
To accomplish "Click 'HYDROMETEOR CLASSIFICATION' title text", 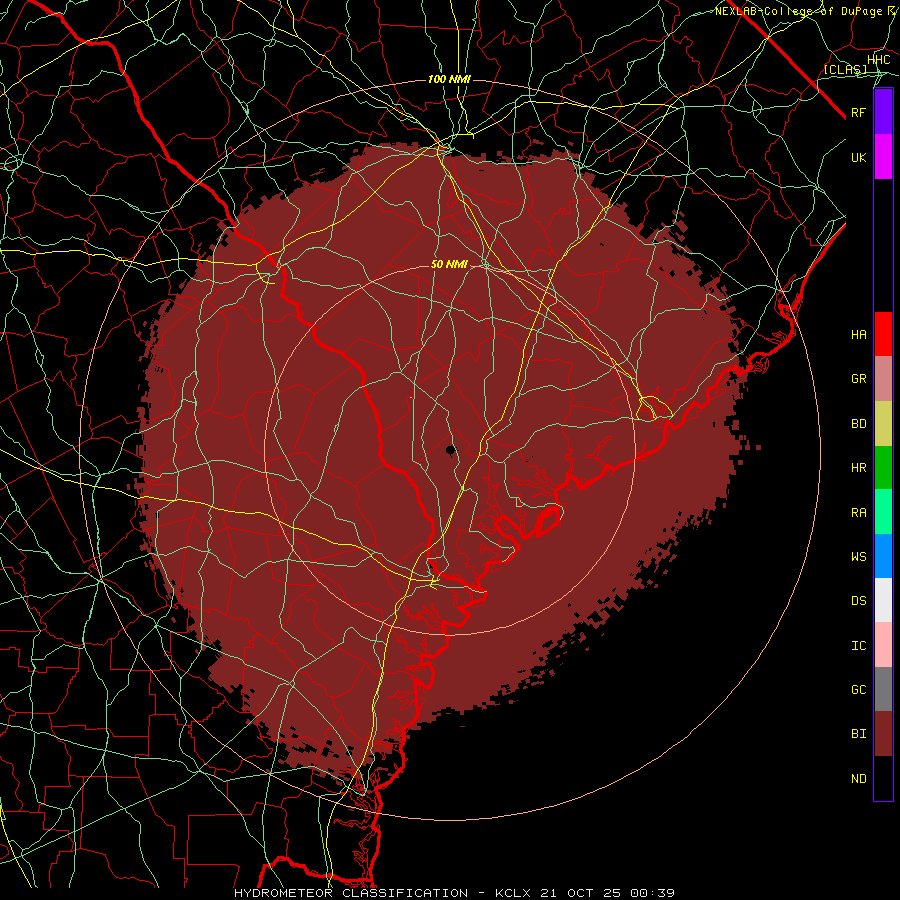I will tap(351, 893).
